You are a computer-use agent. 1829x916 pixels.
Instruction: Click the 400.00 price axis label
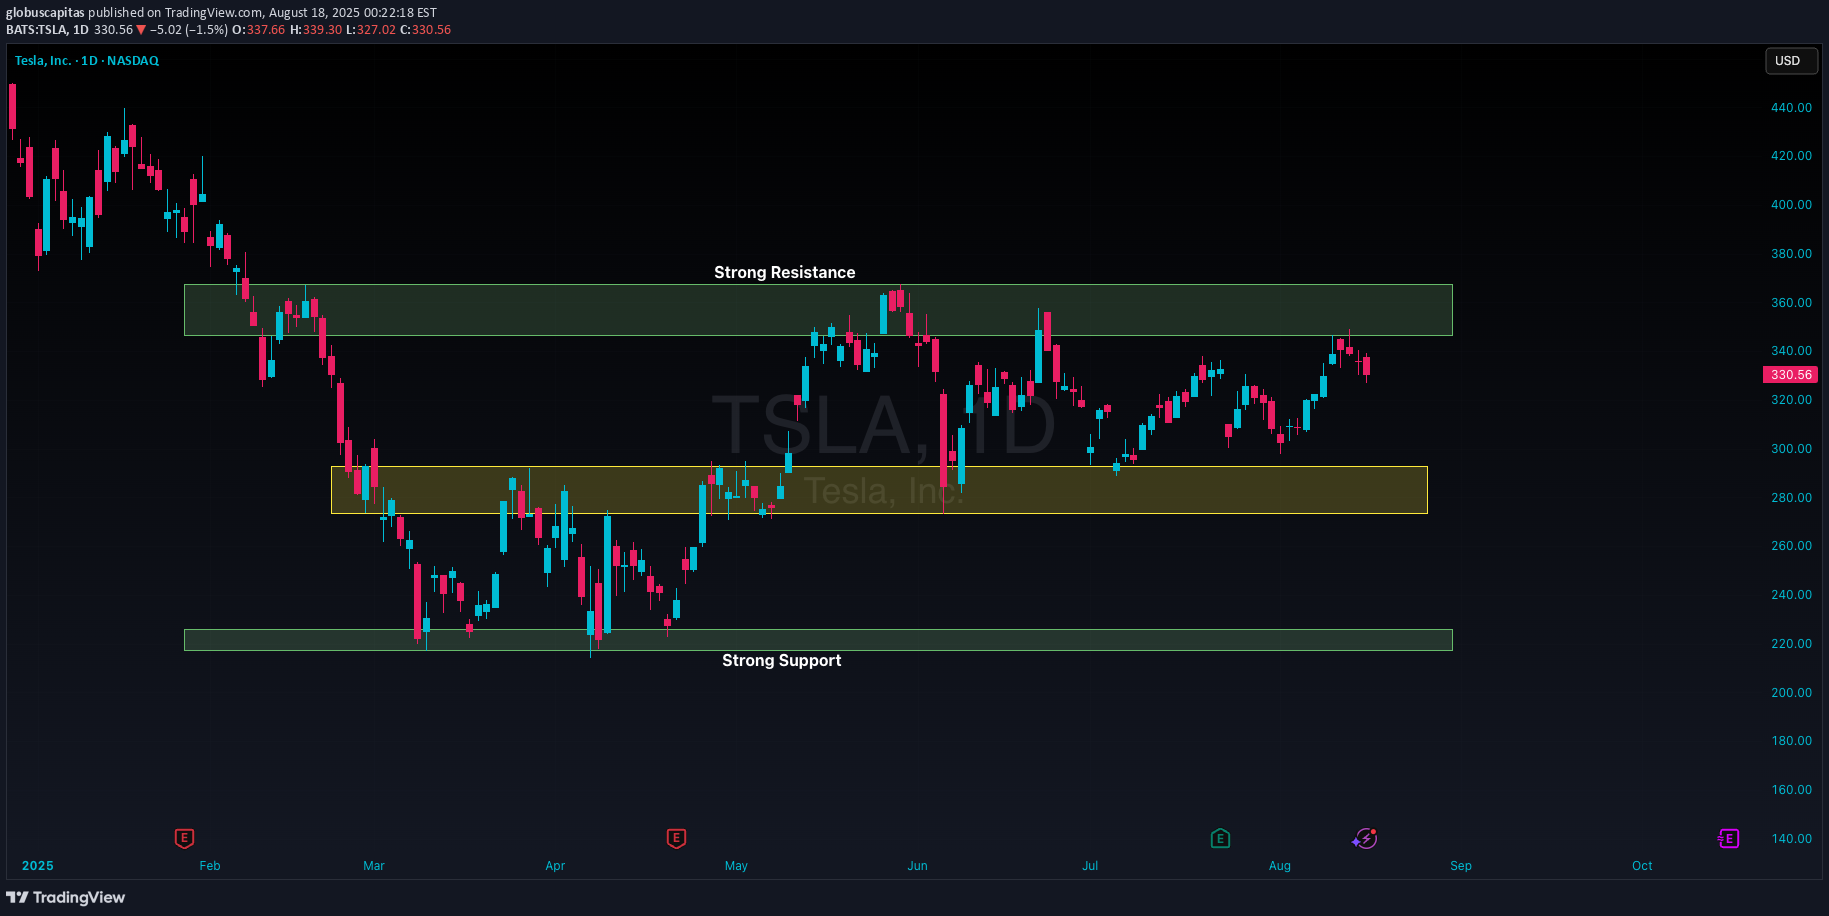click(x=1791, y=205)
